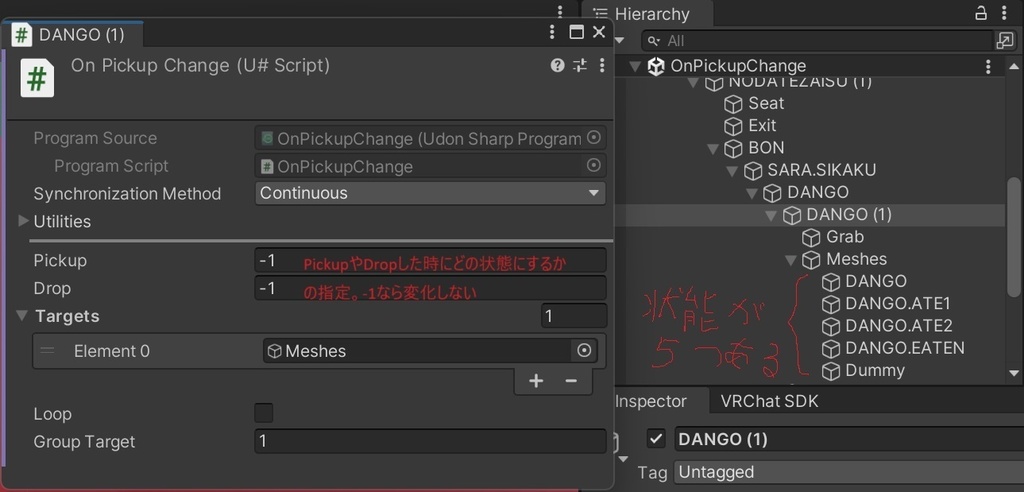Close the DANGO (1) properties window
The width and height of the screenshot is (1024, 492).
[x=598, y=32]
